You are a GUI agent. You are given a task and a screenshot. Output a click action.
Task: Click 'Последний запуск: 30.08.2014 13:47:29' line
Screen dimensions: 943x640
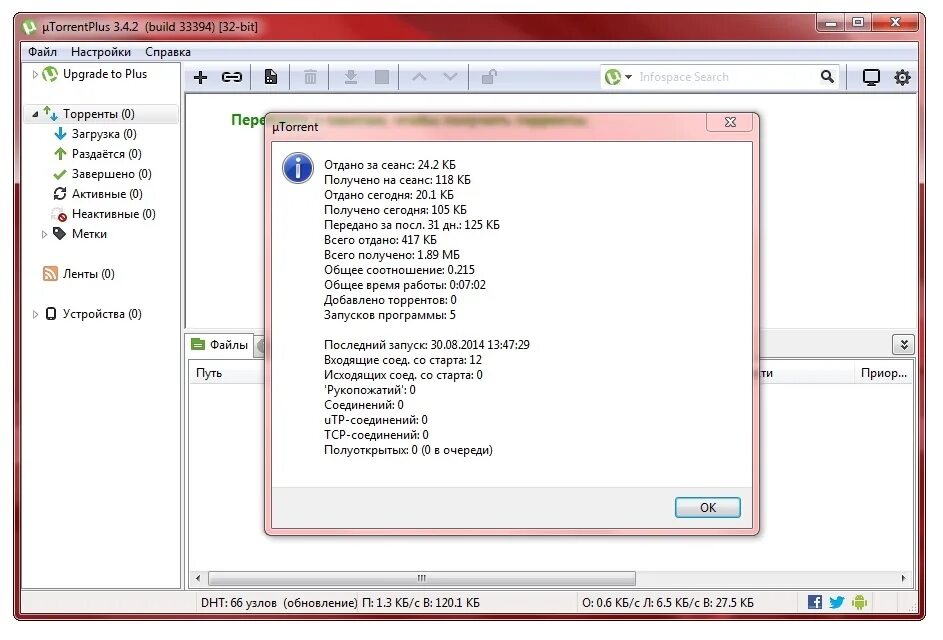426,345
